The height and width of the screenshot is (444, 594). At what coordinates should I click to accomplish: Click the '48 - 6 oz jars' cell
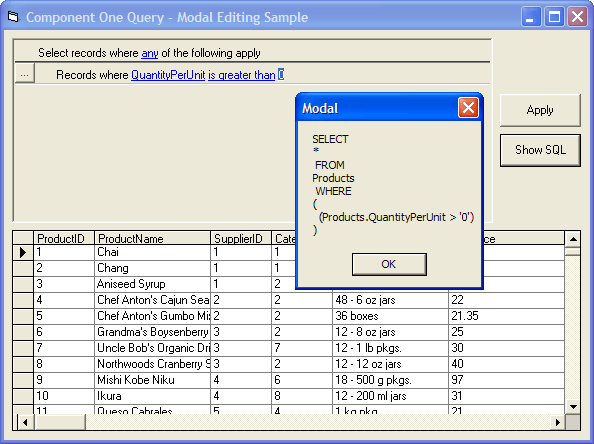pyautogui.click(x=390, y=300)
